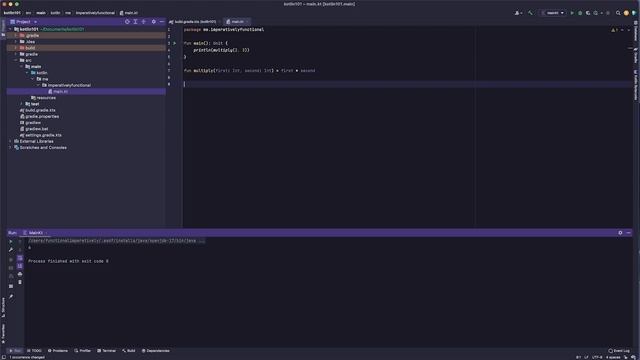Click the Print icon in Run console

[20, 274]
